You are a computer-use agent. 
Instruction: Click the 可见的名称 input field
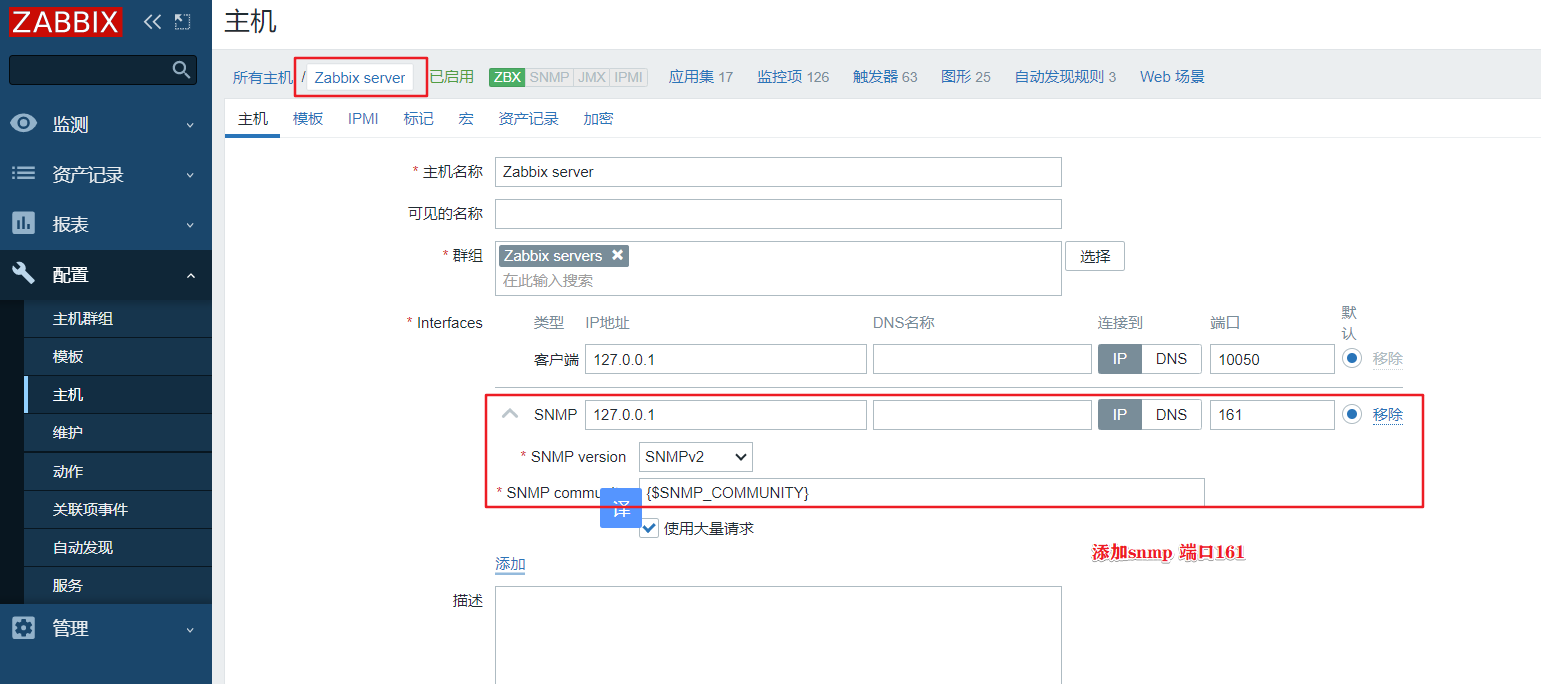778,214
